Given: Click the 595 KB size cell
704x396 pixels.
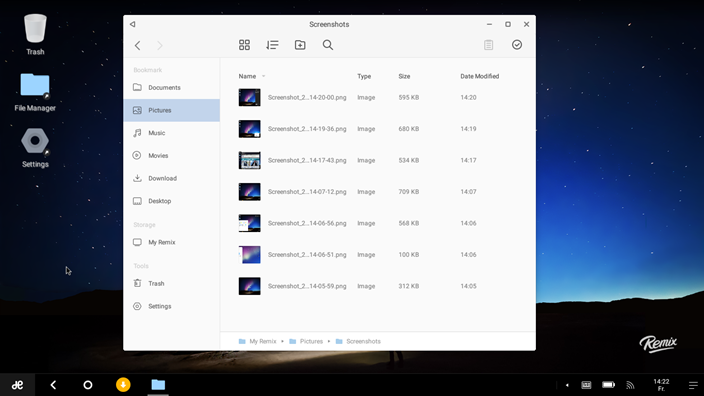Looking at the screenshot, I should pyautogui.click(x=409, y=97).
